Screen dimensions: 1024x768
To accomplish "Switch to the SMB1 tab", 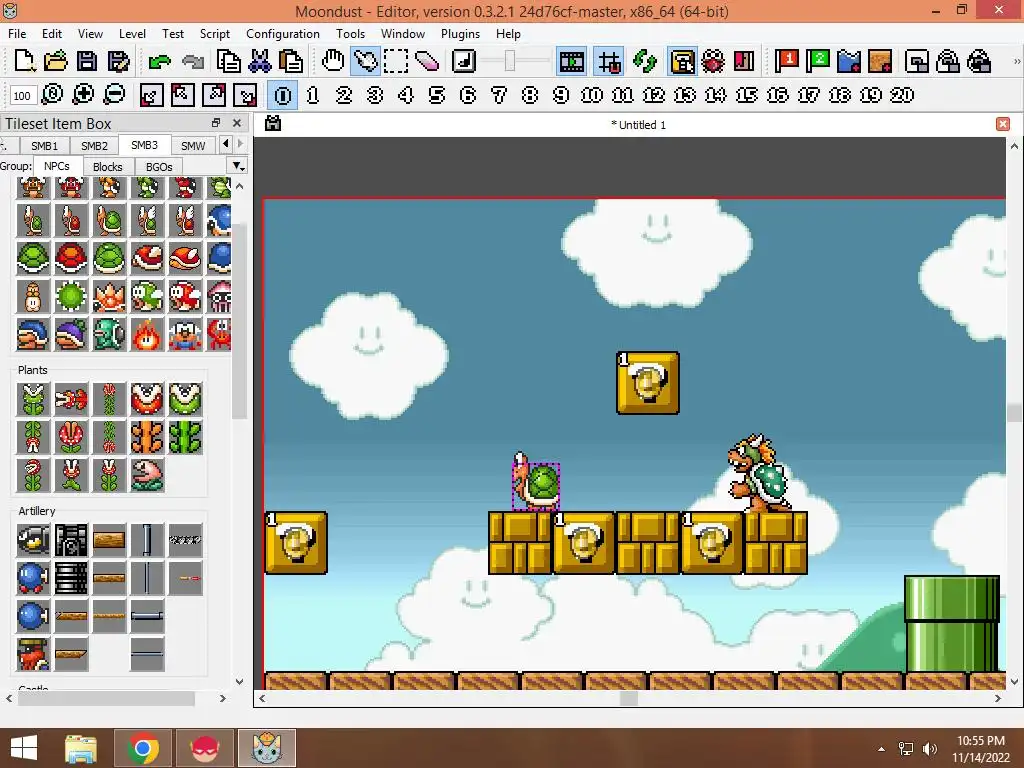I will [x=44, y=146].
